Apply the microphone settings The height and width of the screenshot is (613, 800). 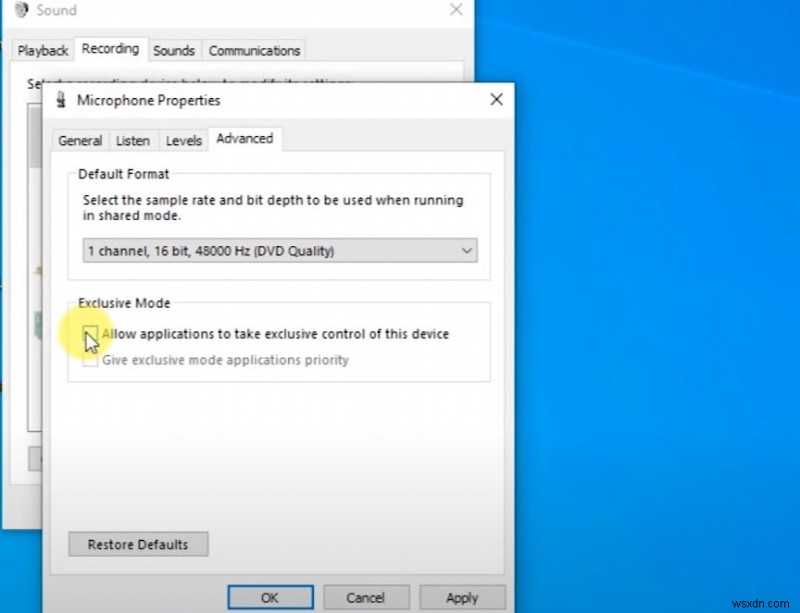(462, 597)
